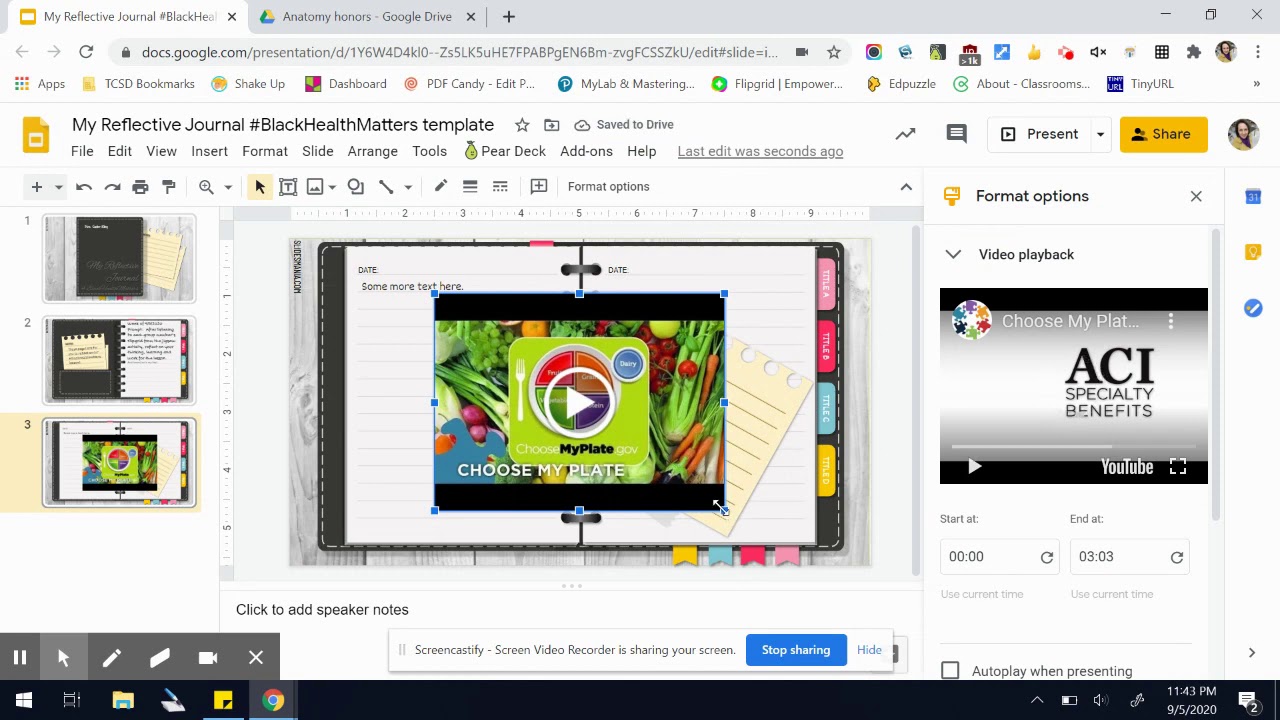This screenshot has width=1280, height=720.
Task: Add a new slide with the plus icon
Action: (x=36, y=187)
